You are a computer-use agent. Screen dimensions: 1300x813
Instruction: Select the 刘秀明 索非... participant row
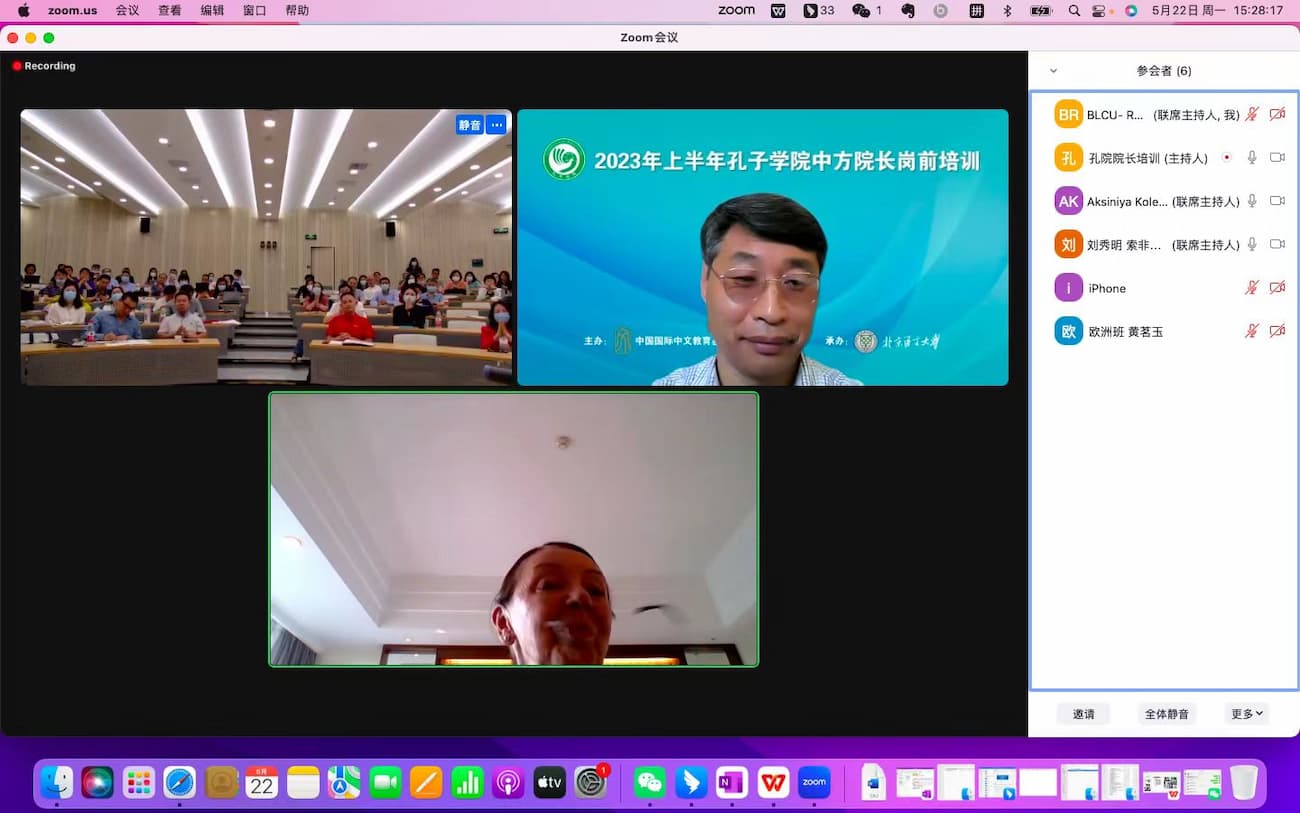1165,244
